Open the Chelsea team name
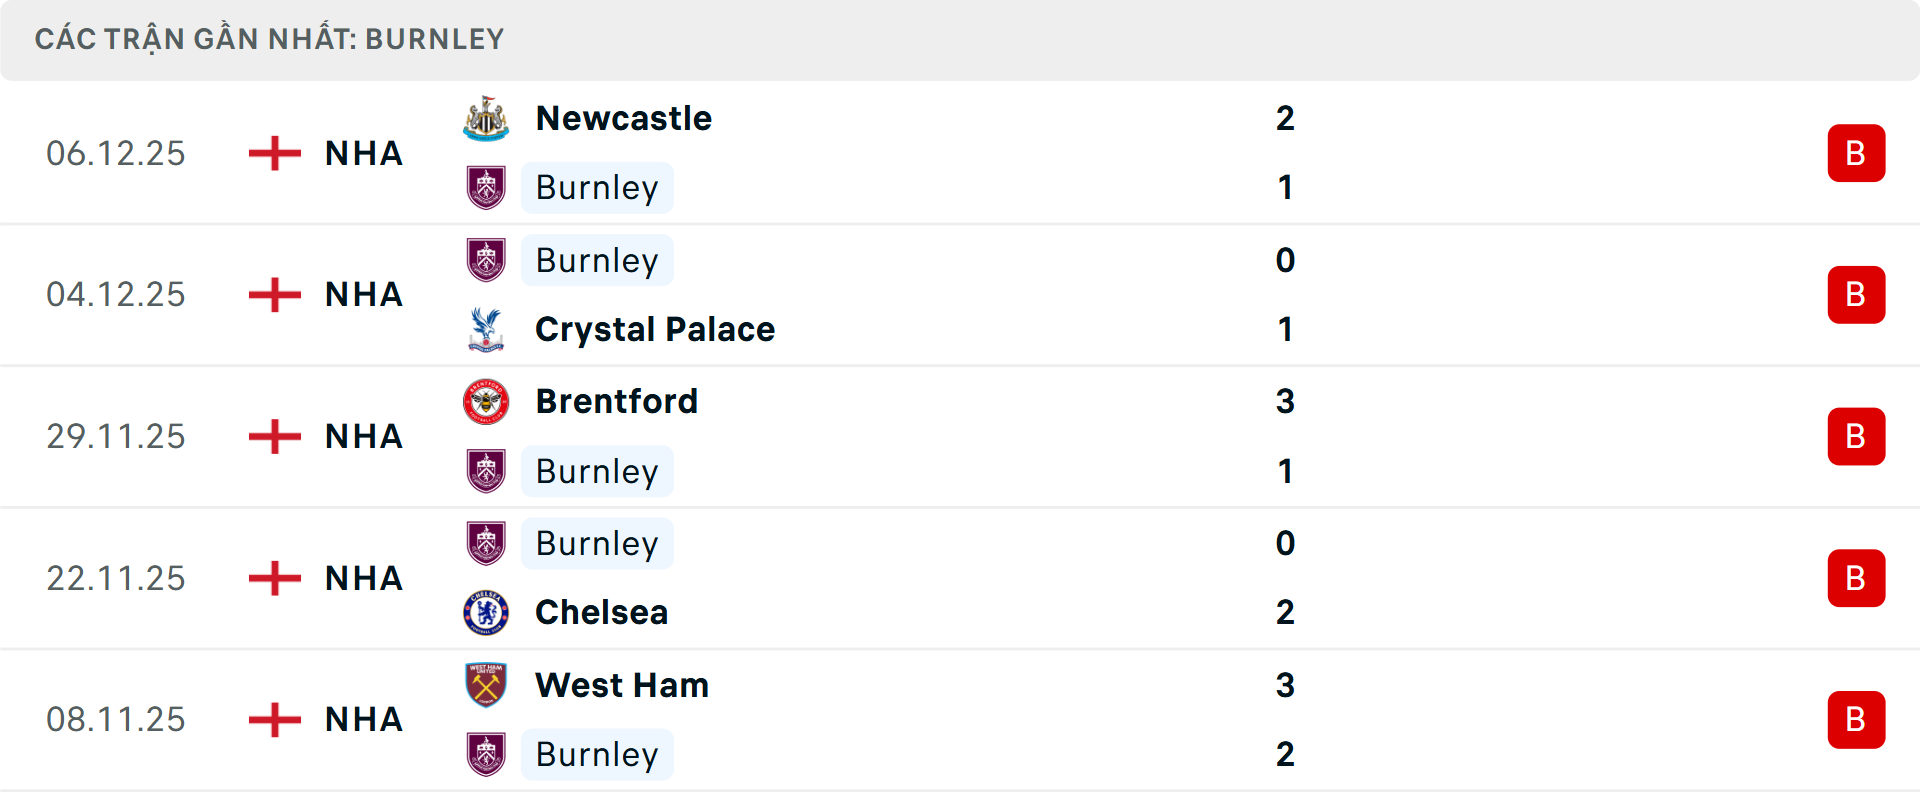The height and width of the screenshot is (792, 1920). click(x=601, y=613)
